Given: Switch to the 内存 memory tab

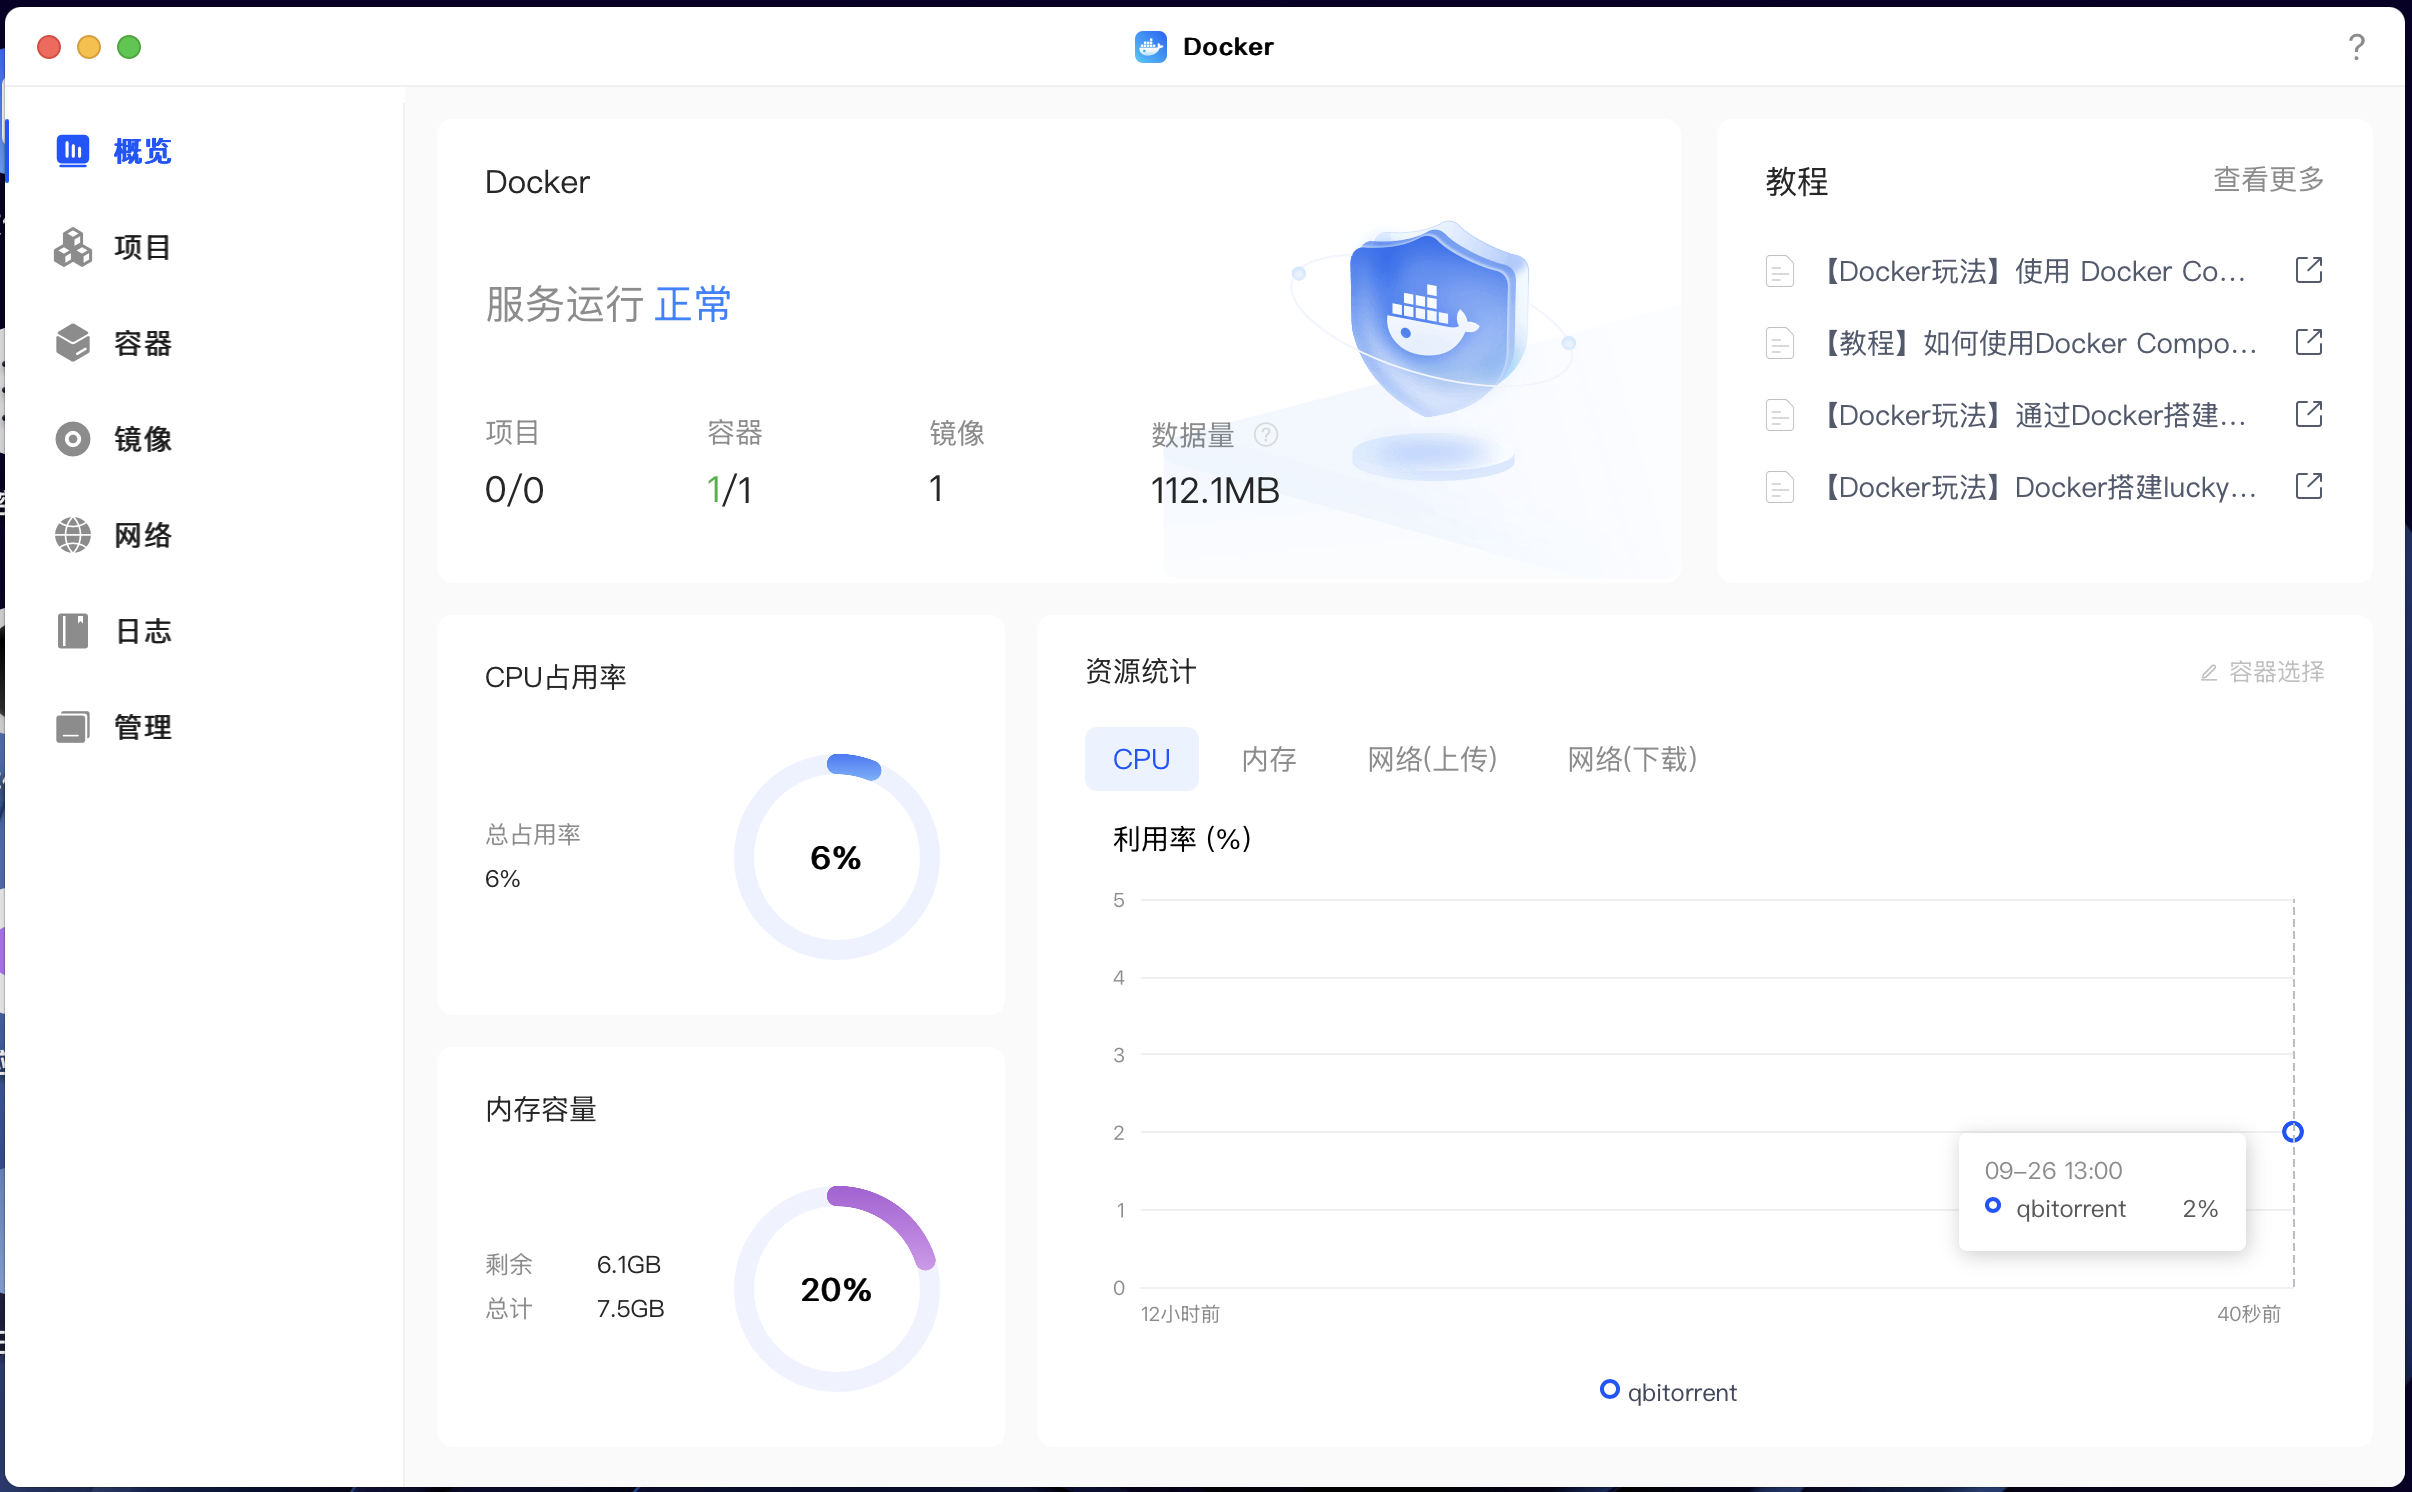Looking at the screenshot, I should [x=1268, y=759].
